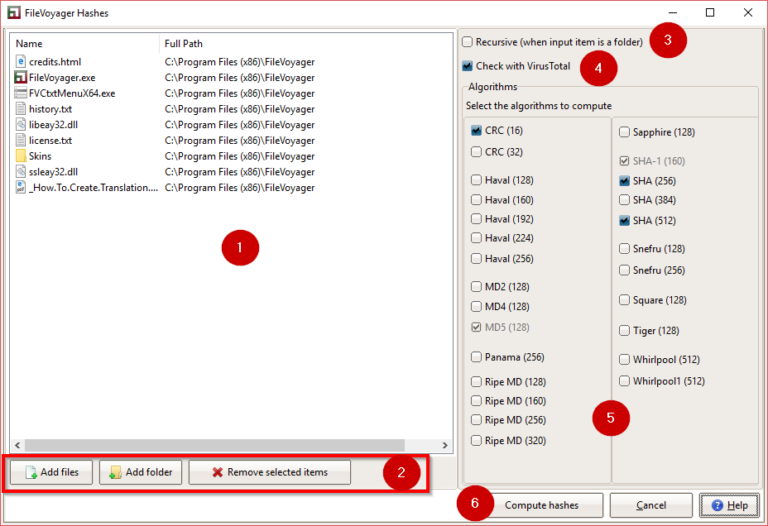Tick the Whirlpool1 (512) checkbox
The height and width of the screenshot is (526, 768).
pos(624,381)
